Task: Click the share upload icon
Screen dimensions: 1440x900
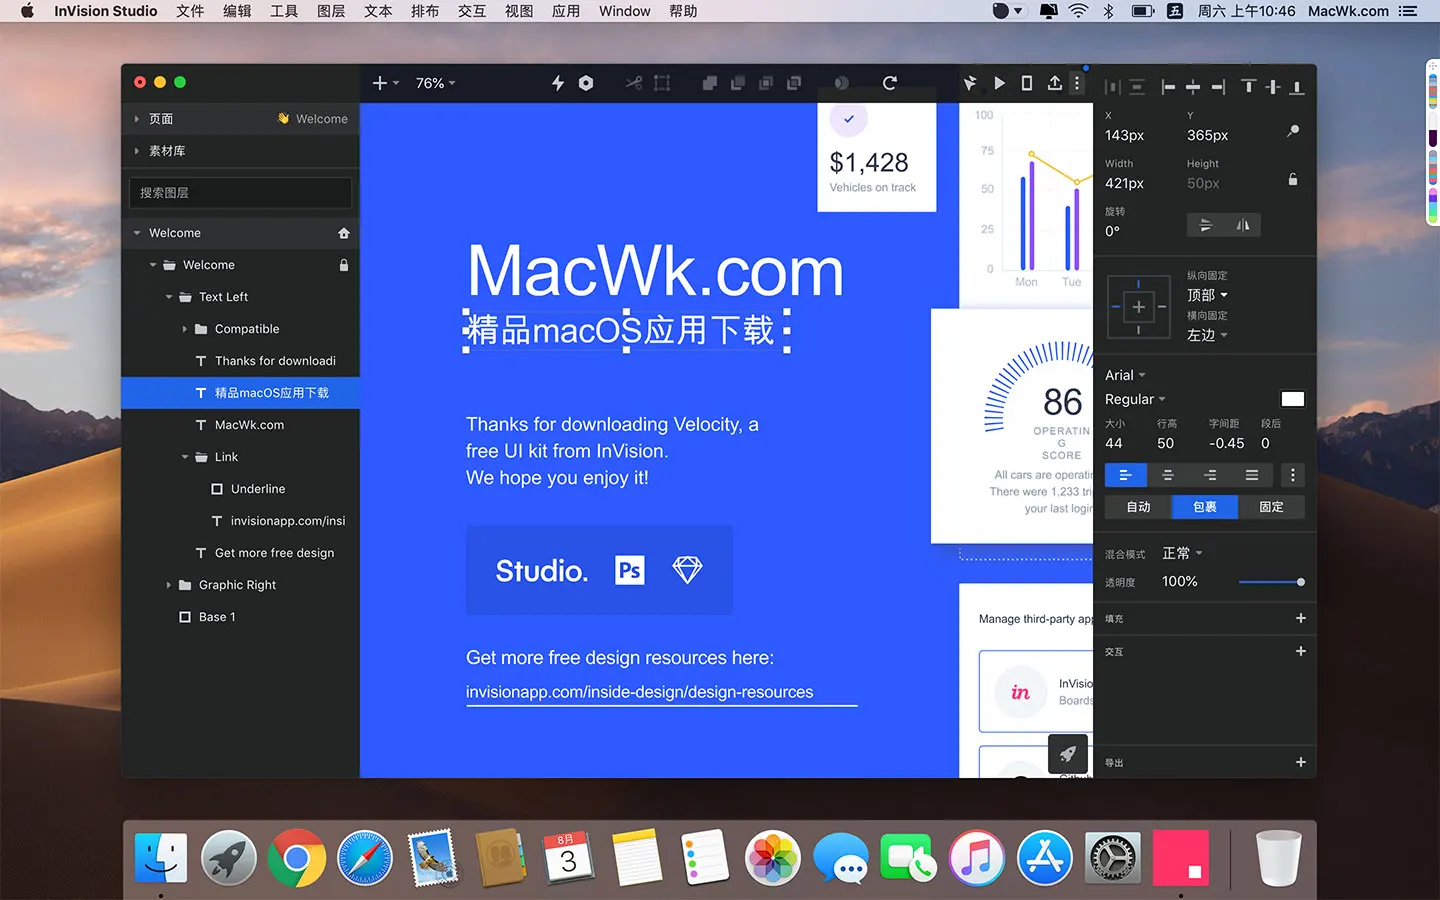Action: tap(1055, 83)
